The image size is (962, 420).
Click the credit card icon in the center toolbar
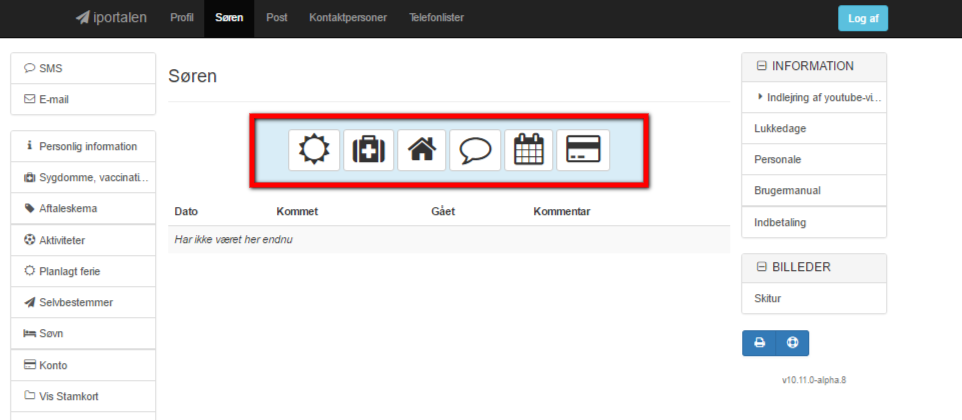(583, 150)
